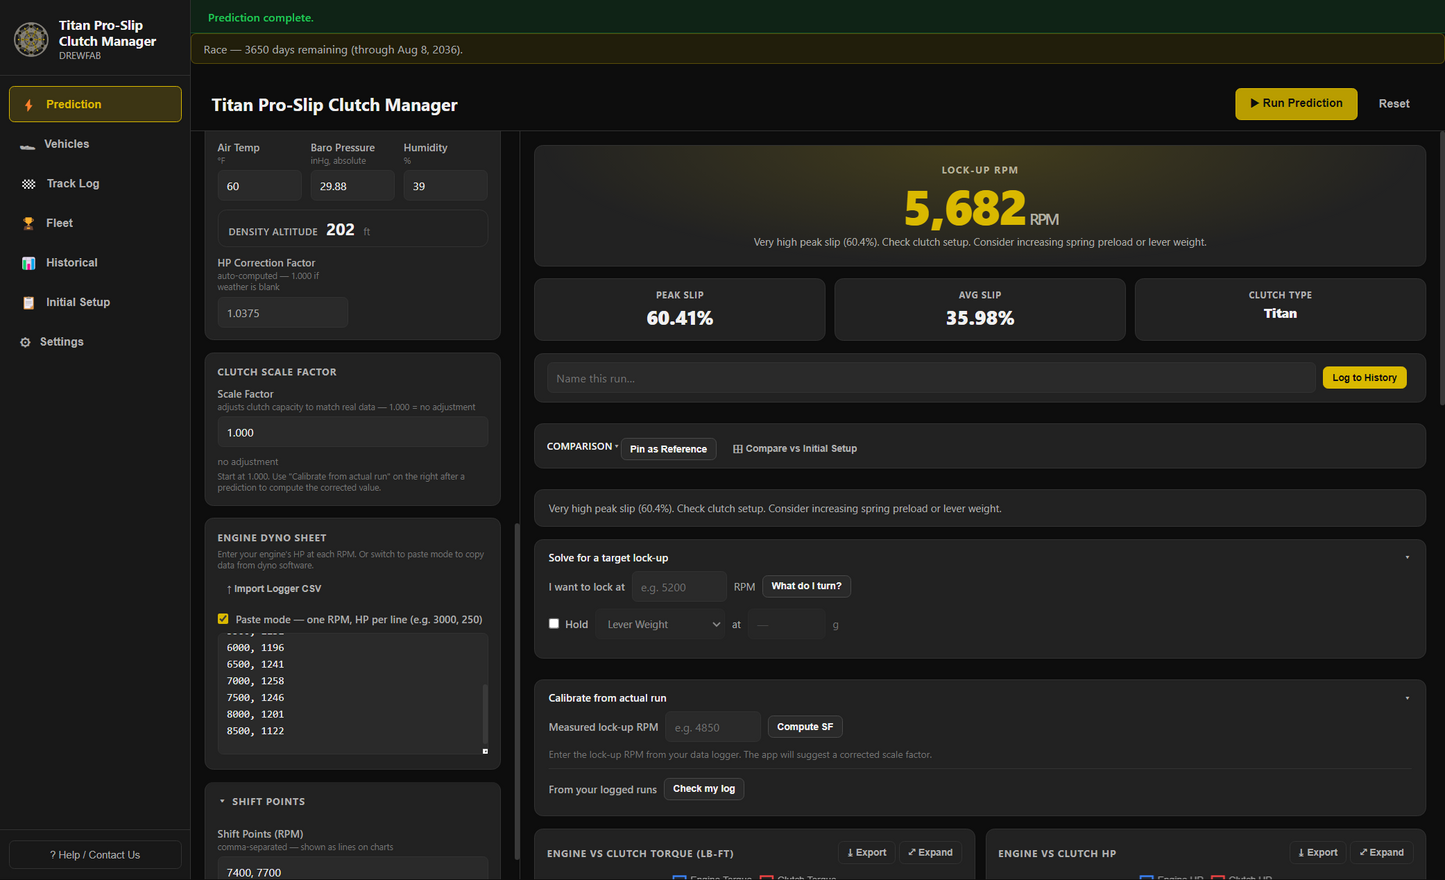Click Check my log
1445x880 pixels.
click(x=704, y=789)
